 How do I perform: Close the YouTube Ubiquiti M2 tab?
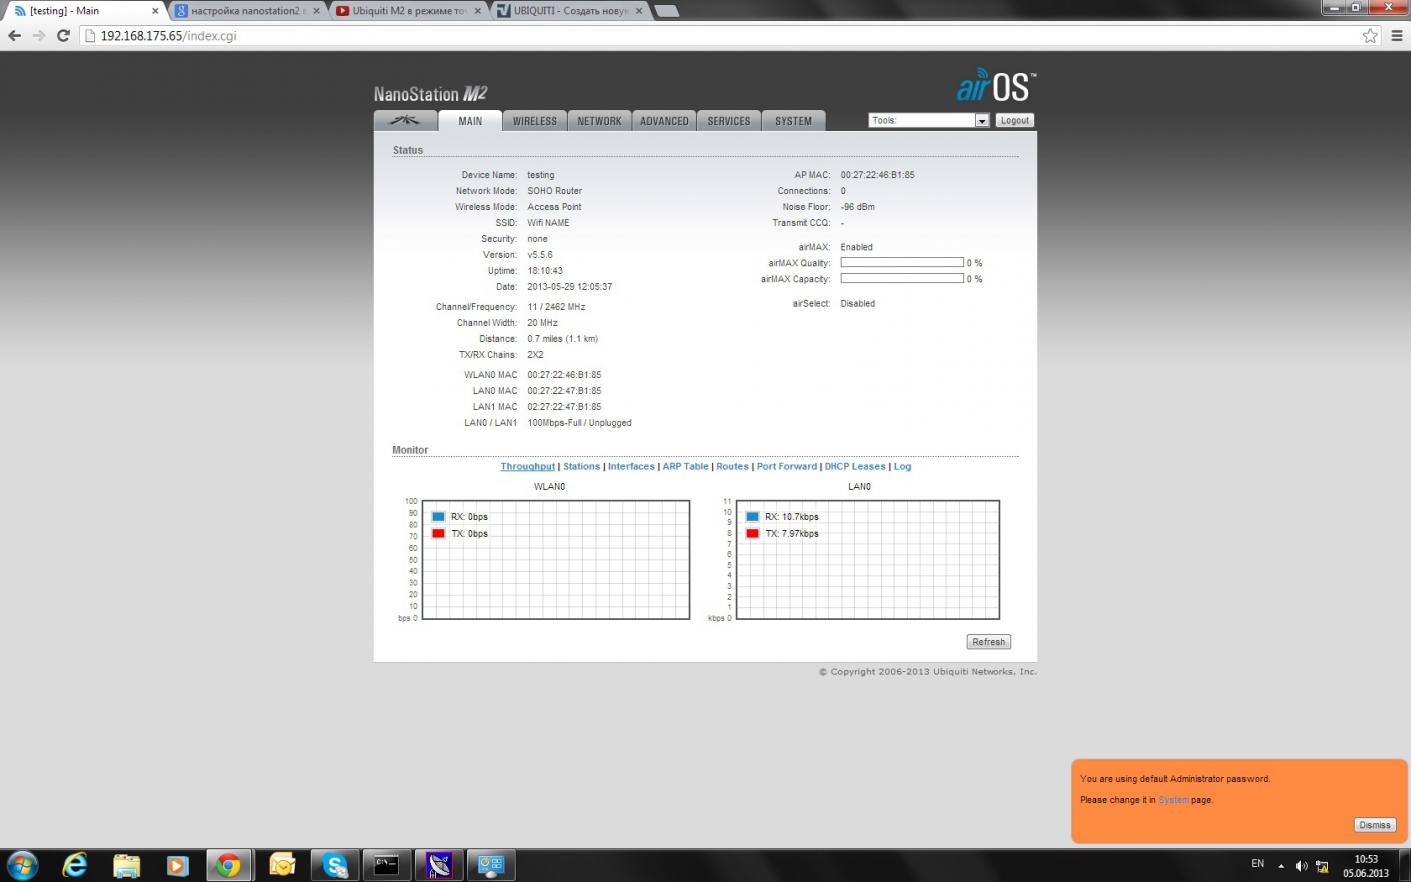pos(477,11)
